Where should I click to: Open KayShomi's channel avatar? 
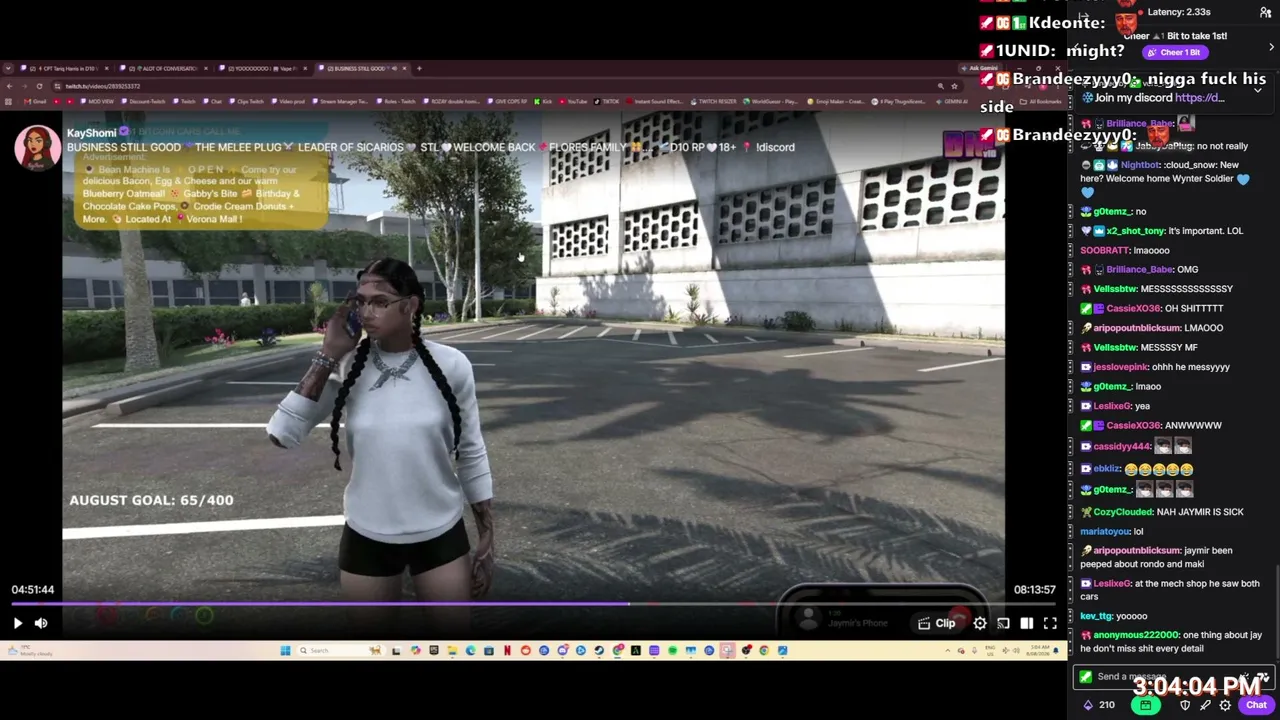[x=37, y=148]
